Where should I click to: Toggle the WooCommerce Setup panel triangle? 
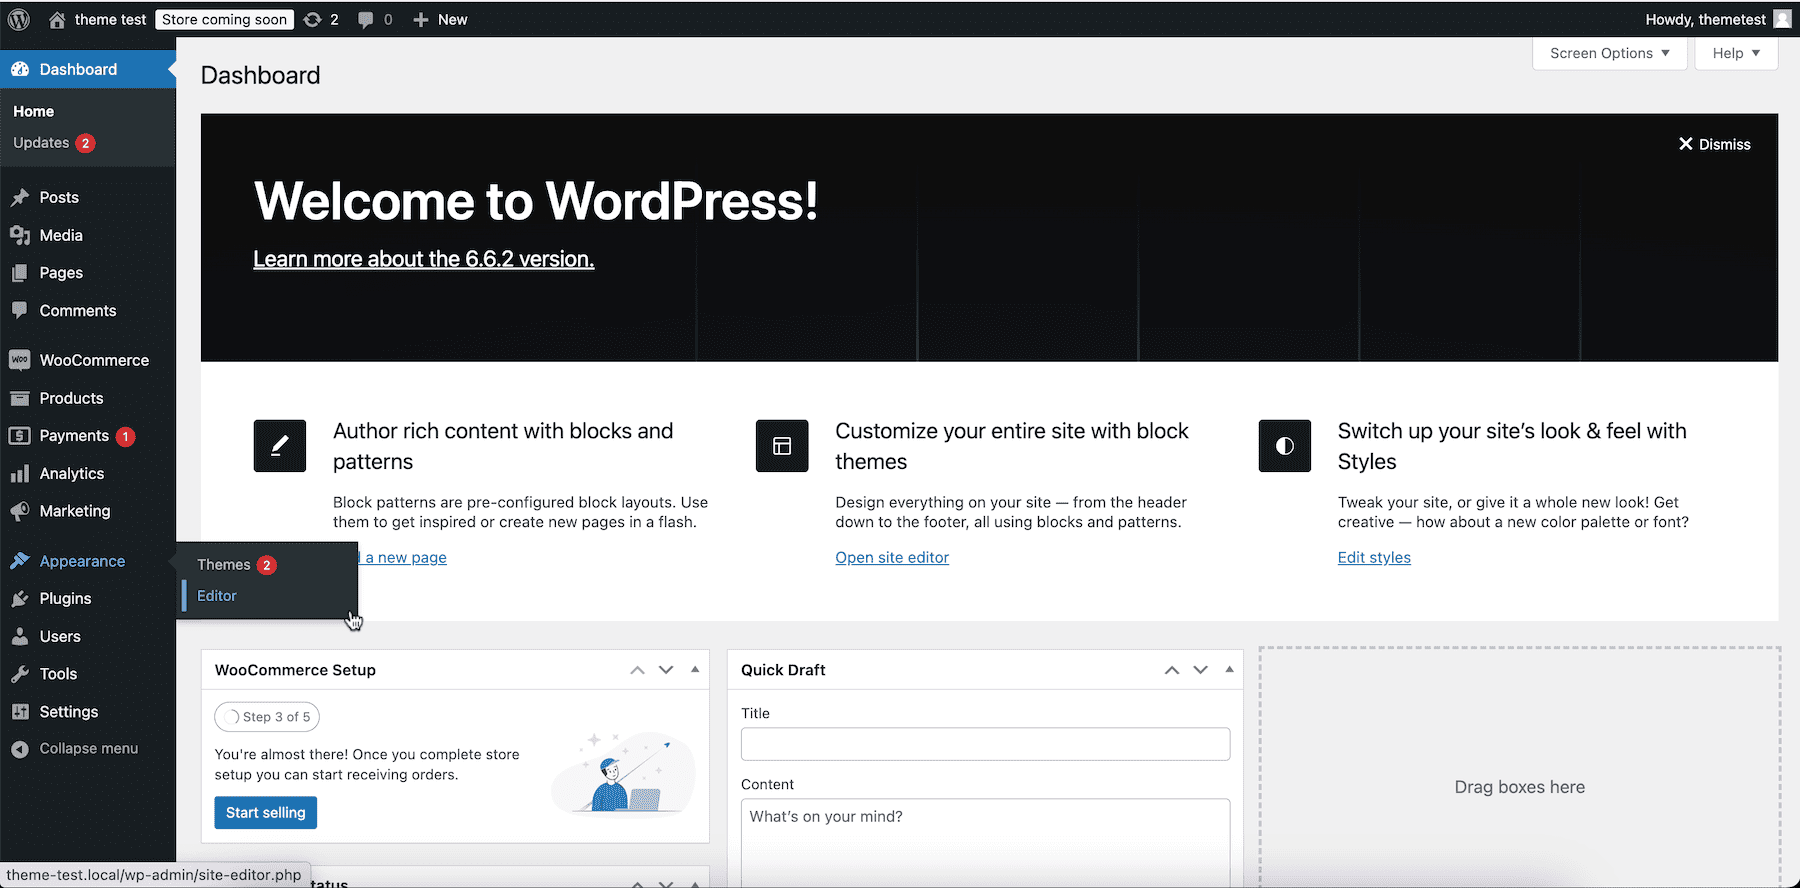(695, 670)
